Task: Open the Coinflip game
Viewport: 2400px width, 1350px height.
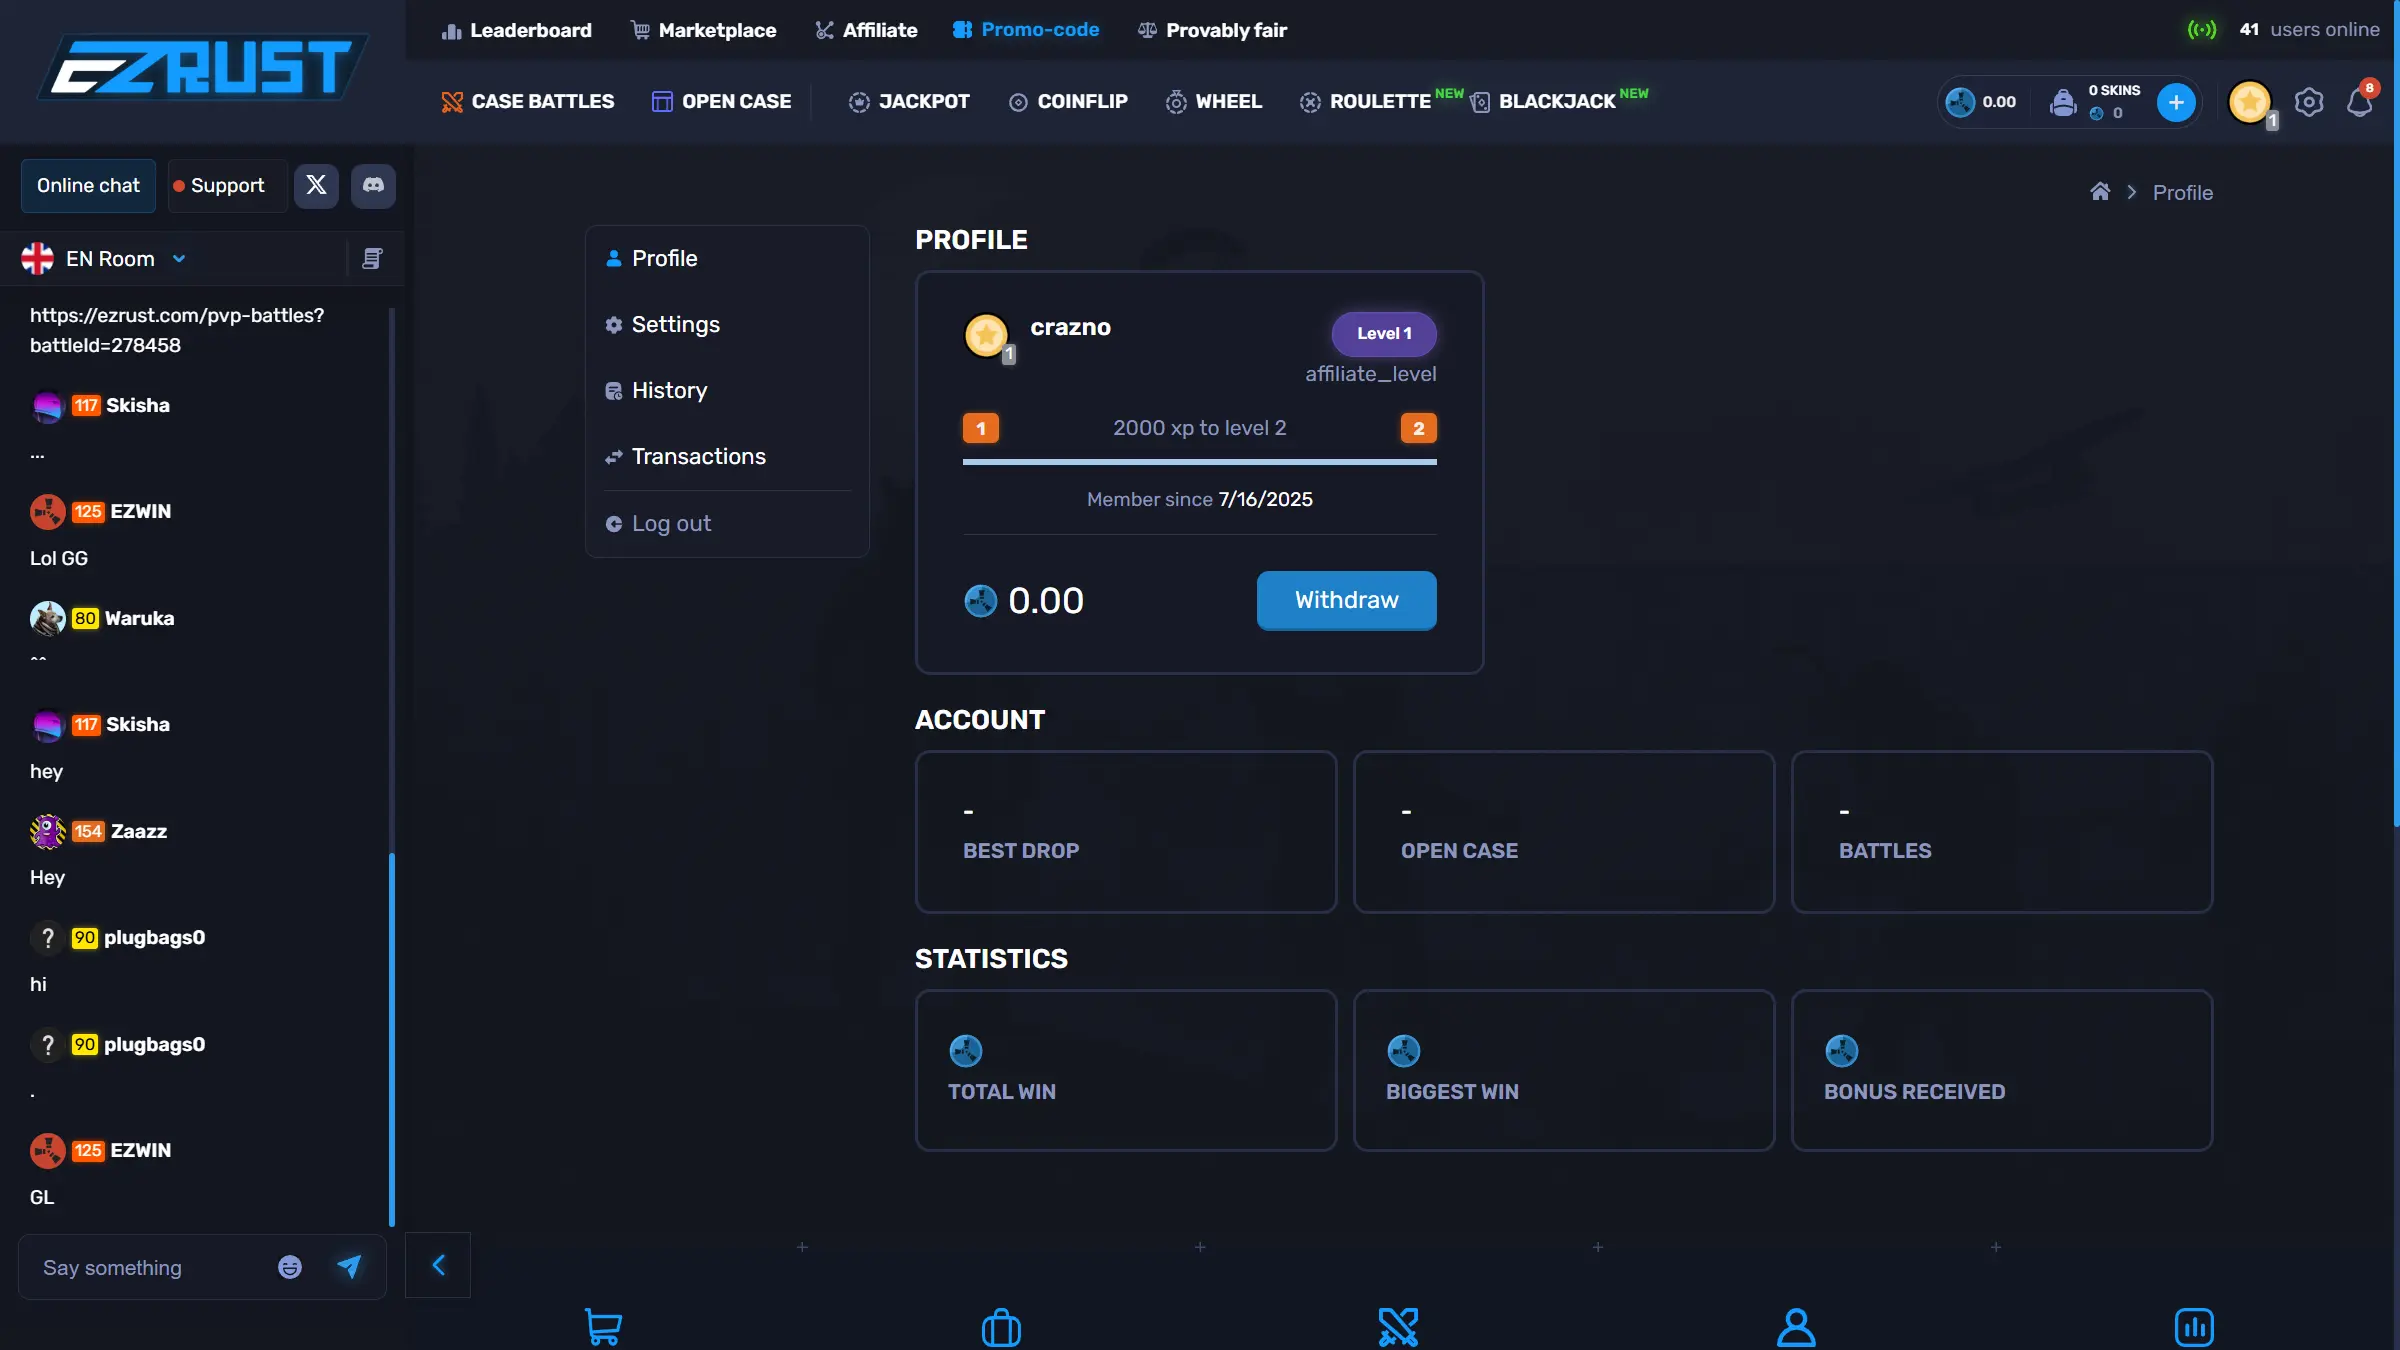Action: pyautogui.click(x=1068, y=102)
